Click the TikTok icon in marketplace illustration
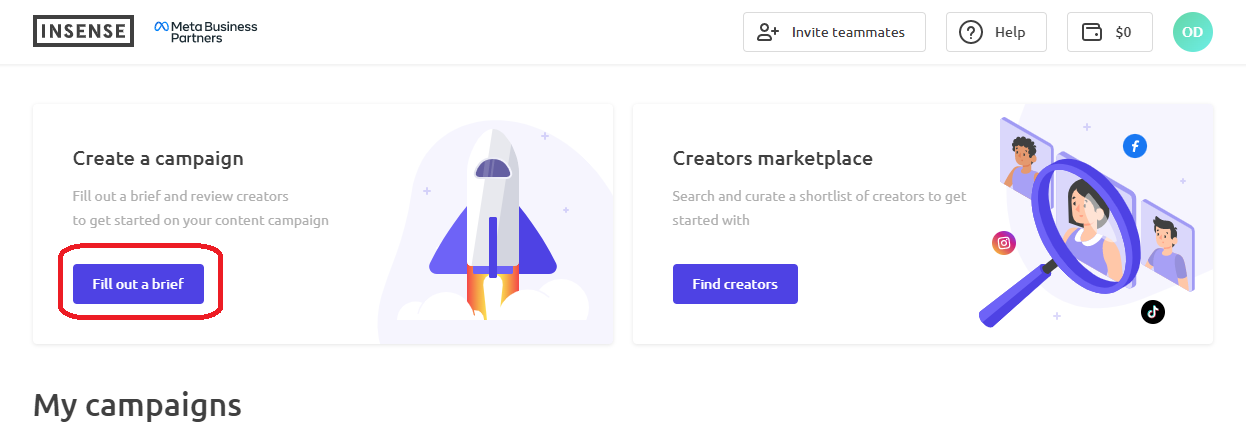The height and width of the screenshot is (439, 1246). coord(1153,312)
